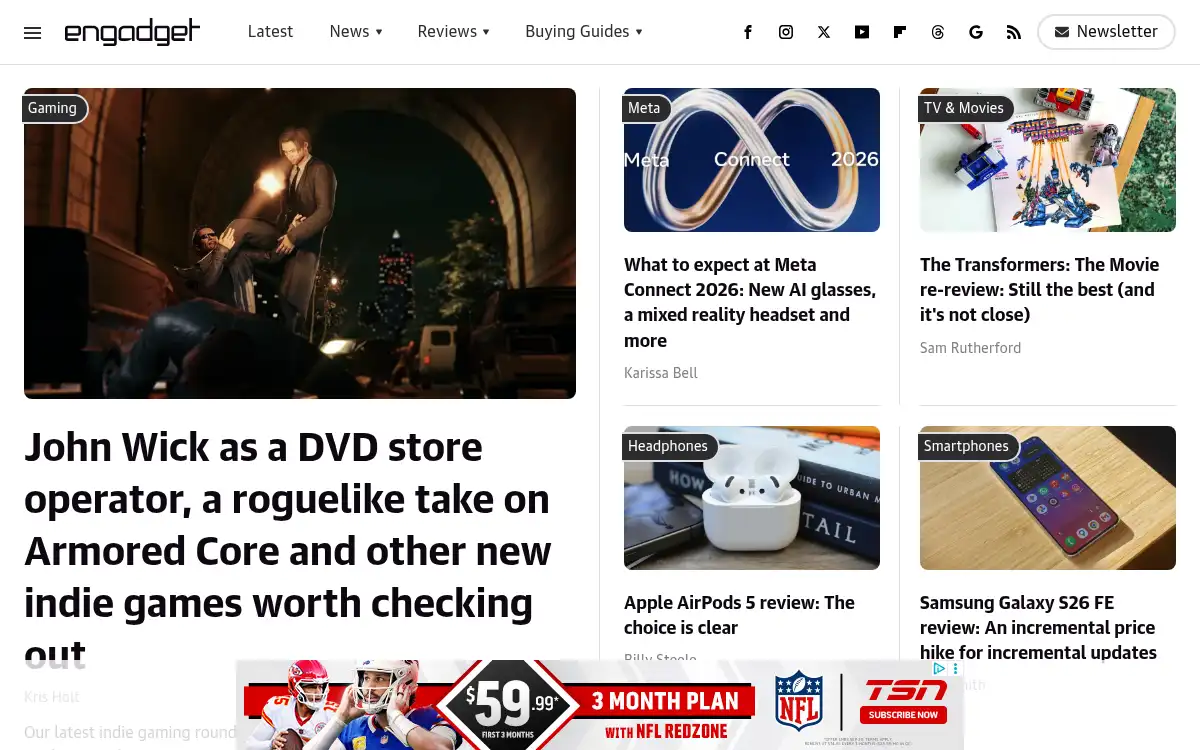Open Engadget's YouTube icon
1200x750 pixels.
point(862,32)
